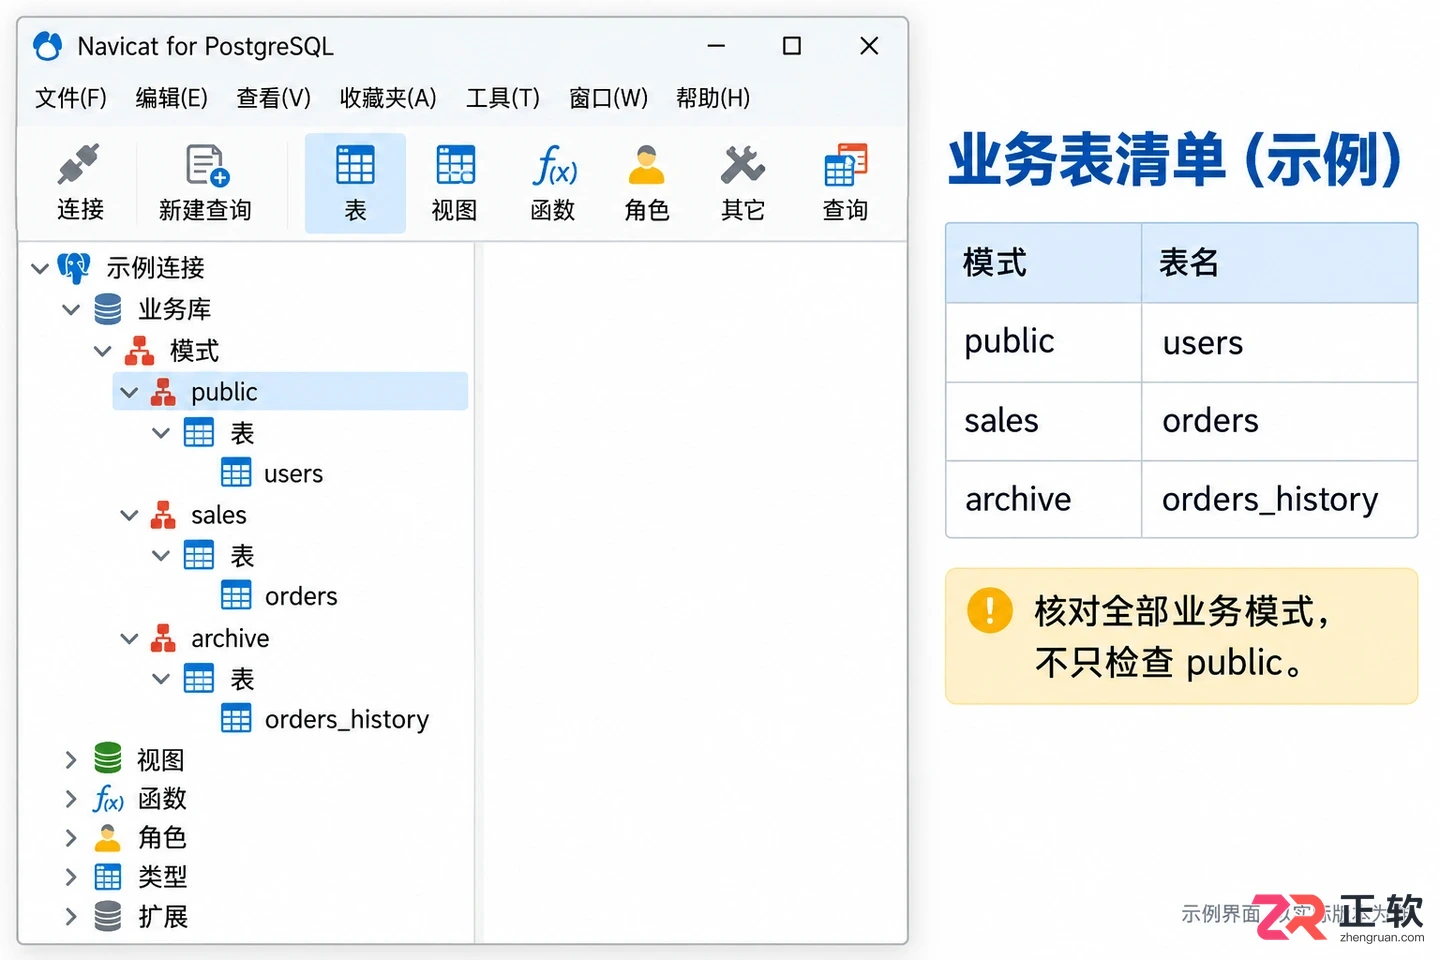
Task: Expand the 视图 node in tree
Action: click(70, 760)
